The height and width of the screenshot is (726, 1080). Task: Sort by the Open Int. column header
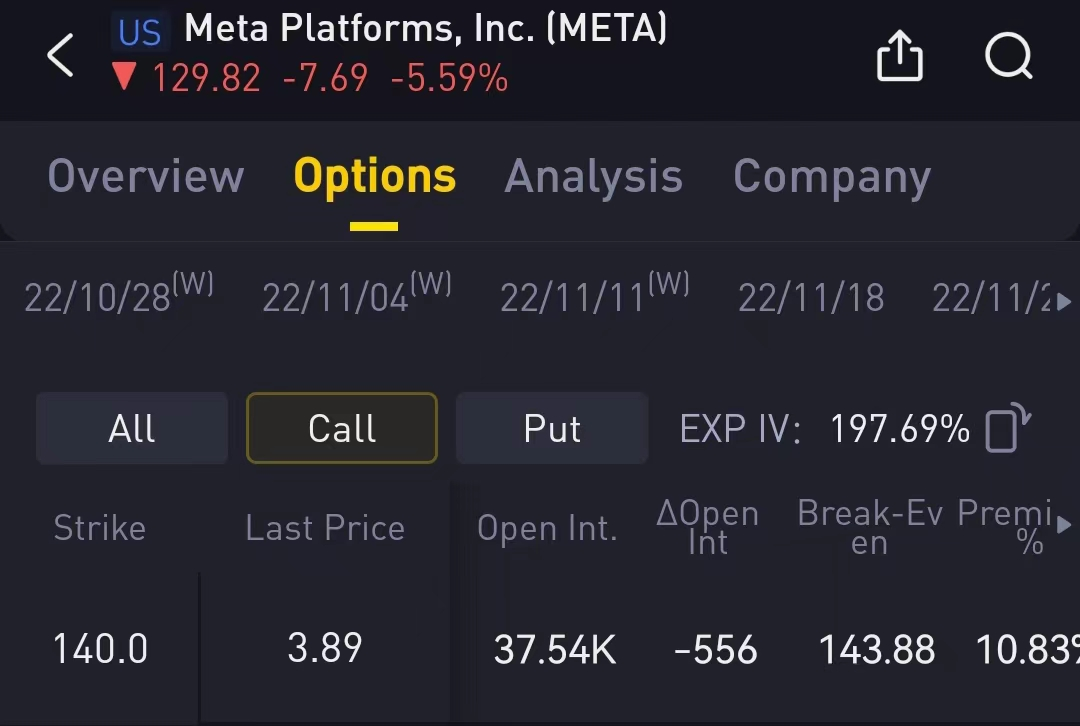click(547, 528)
